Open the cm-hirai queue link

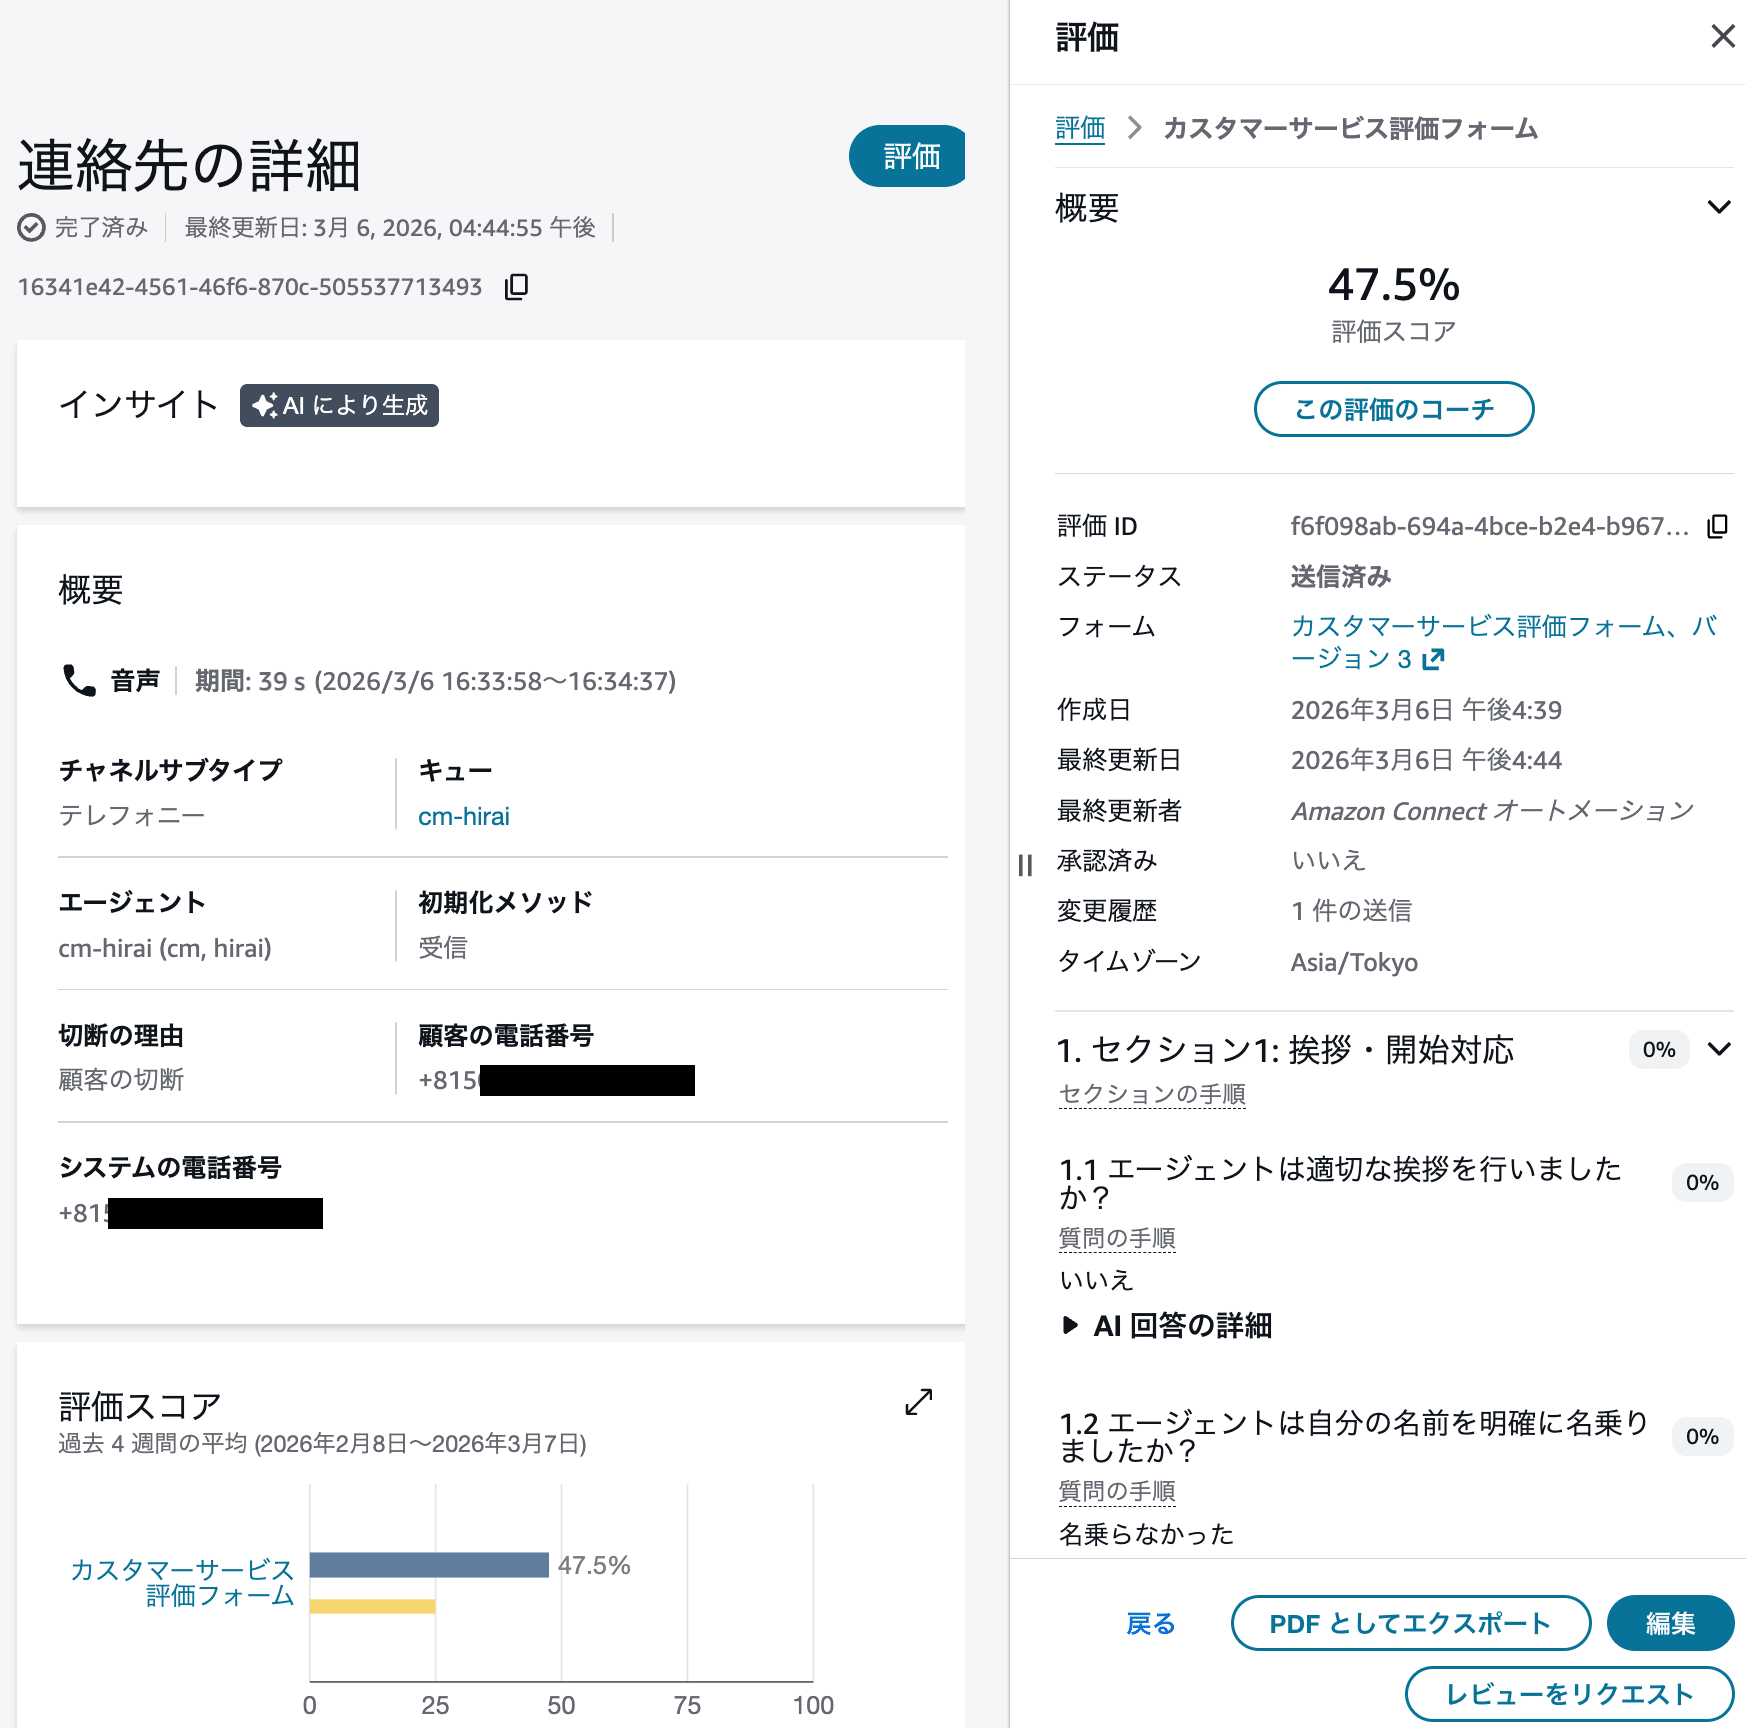(x=463, y=815)
